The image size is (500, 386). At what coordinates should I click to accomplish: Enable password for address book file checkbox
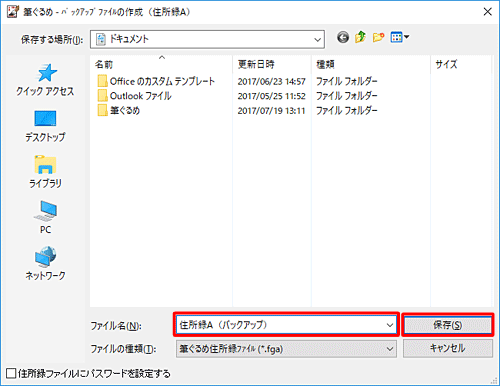pyautogui.click(x=11, y=373)
